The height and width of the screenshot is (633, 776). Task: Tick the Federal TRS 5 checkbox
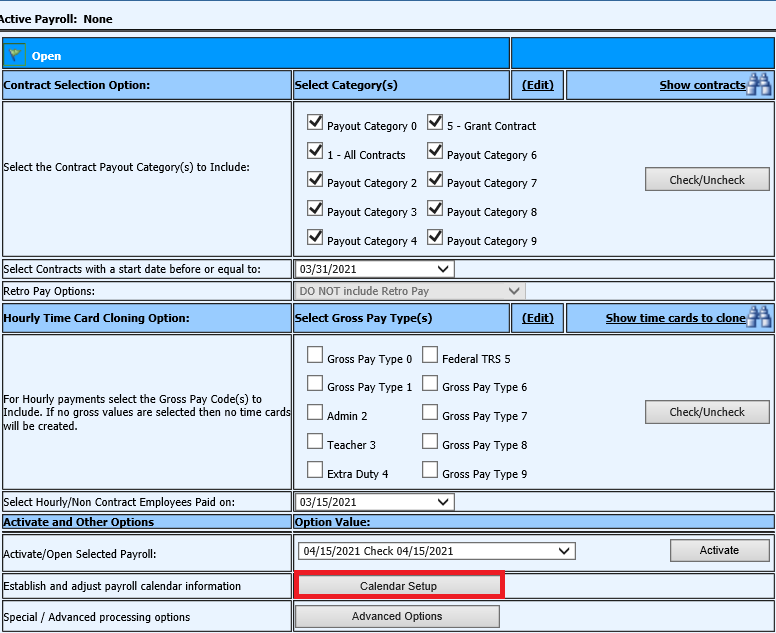pos(430,355)
